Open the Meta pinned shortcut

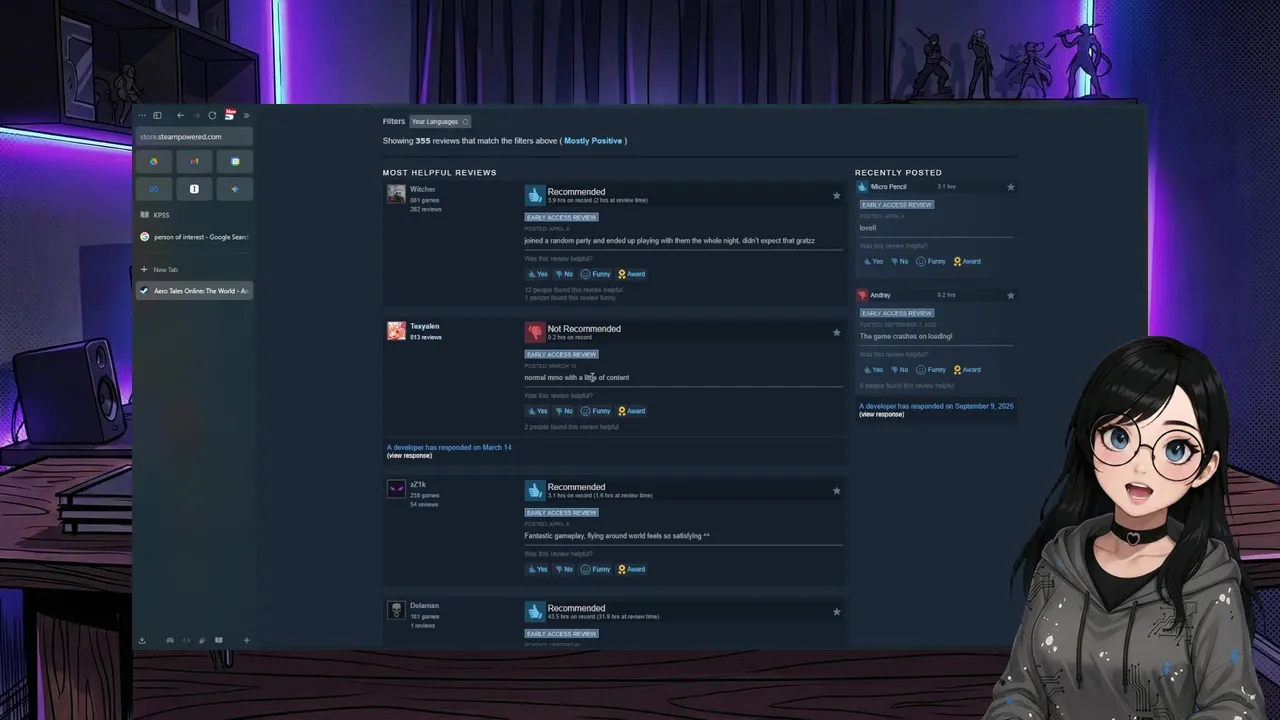coord(154,189)
